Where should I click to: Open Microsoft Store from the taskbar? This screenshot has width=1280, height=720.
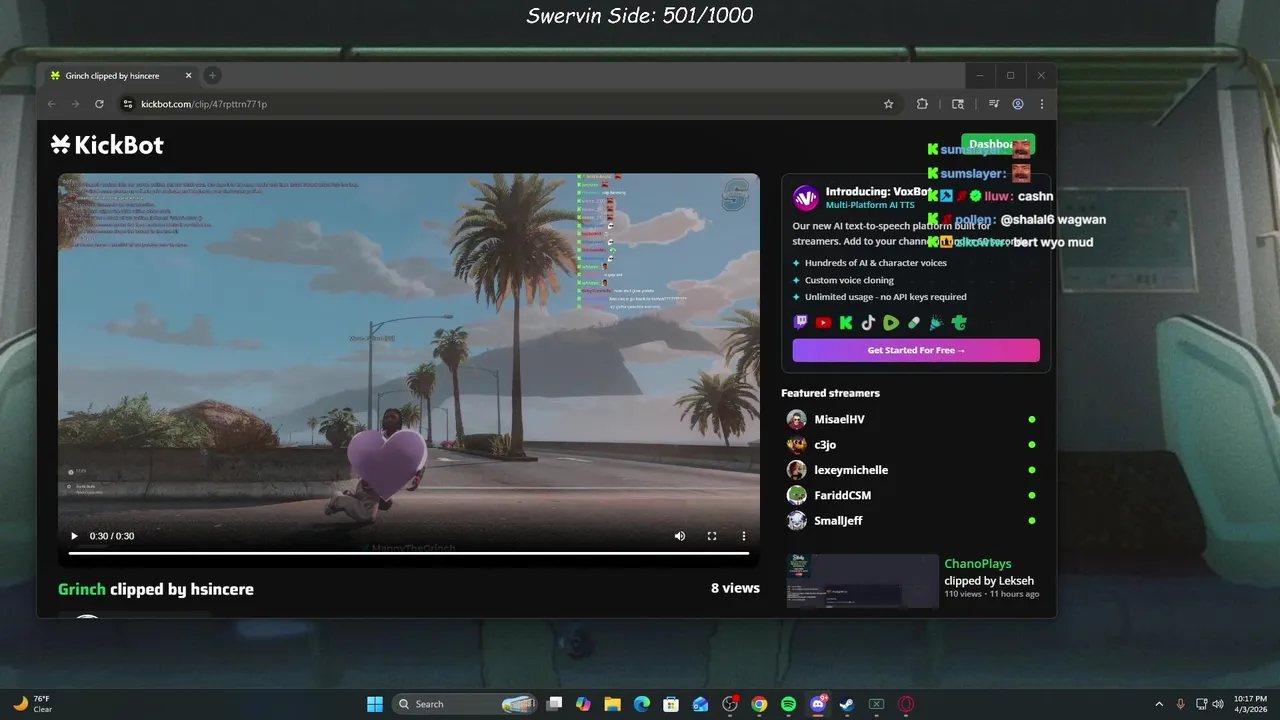point(671,704)
